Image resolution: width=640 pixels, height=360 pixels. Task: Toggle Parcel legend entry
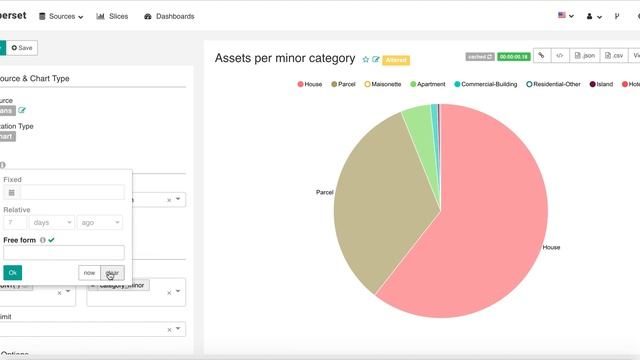(343, 84)
